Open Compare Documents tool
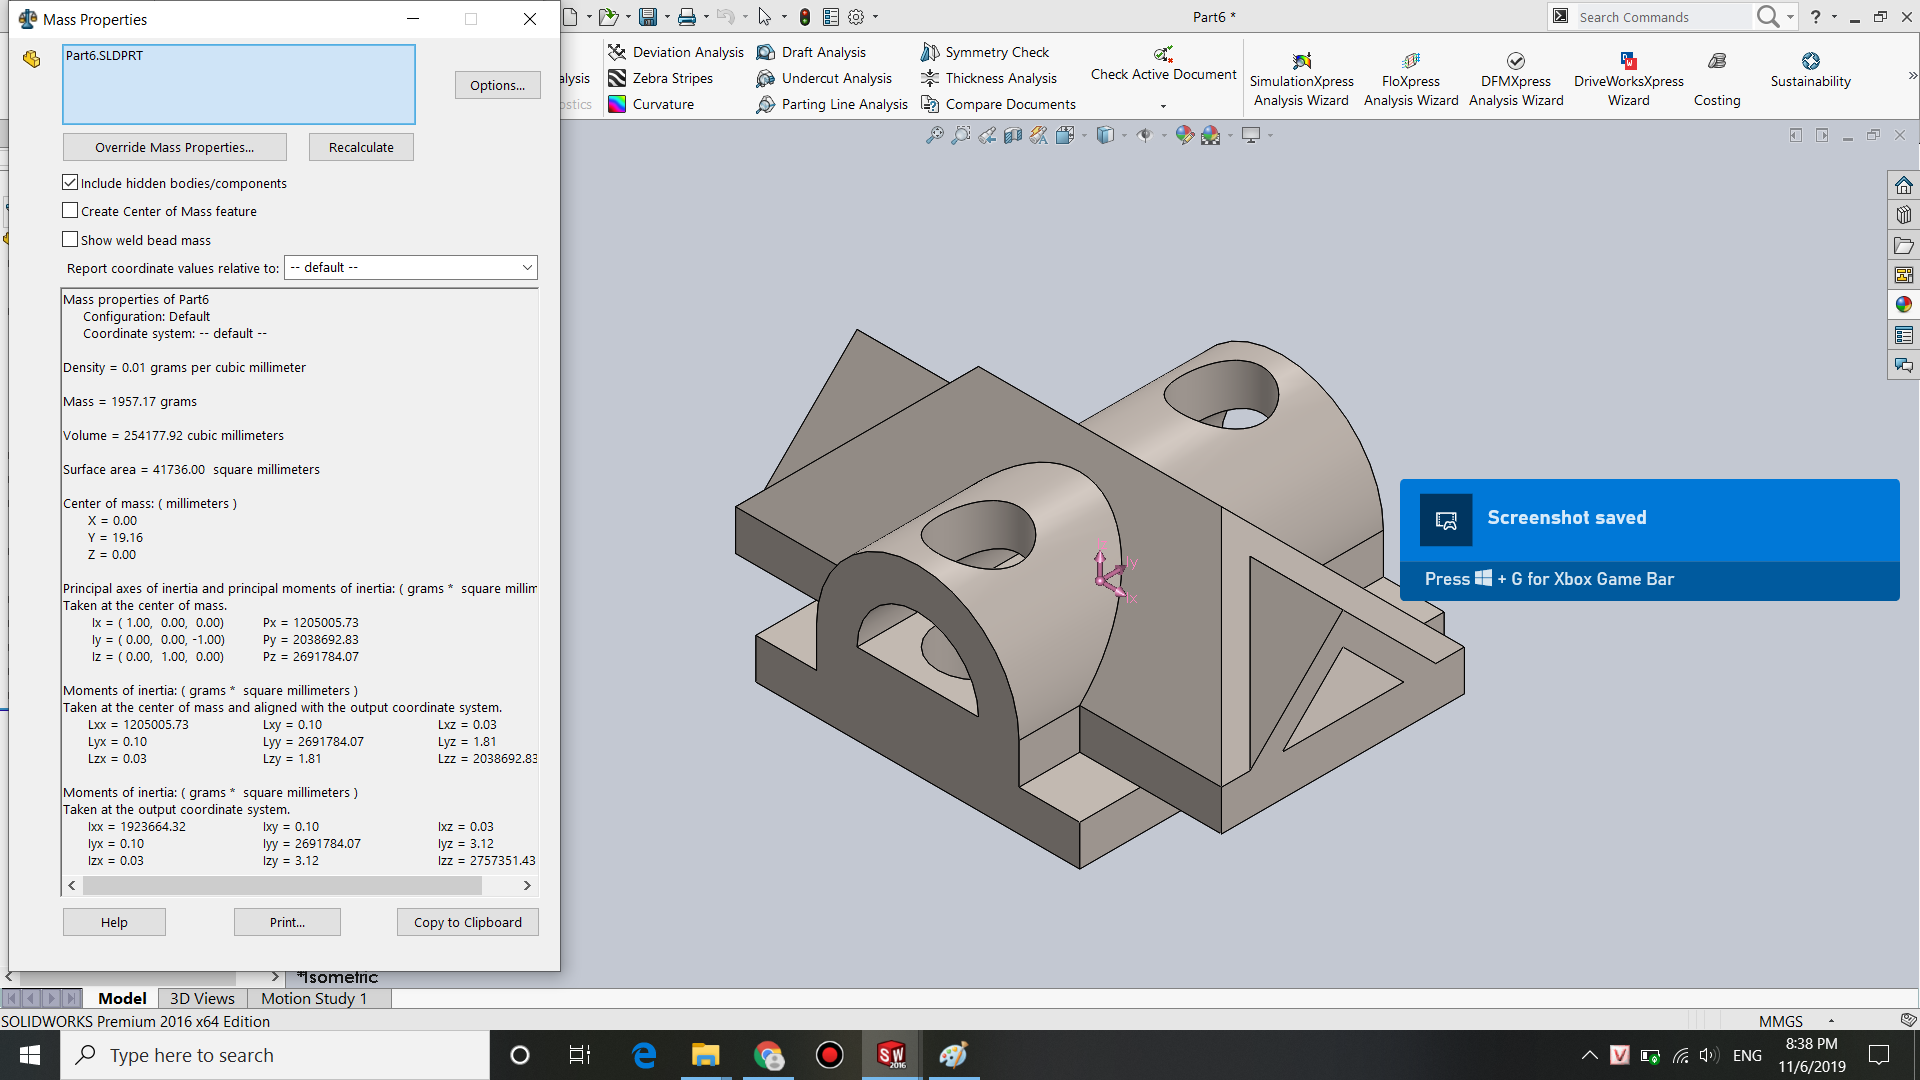The width and height of the screenshot is (1920, 1080). click(998, 104)
